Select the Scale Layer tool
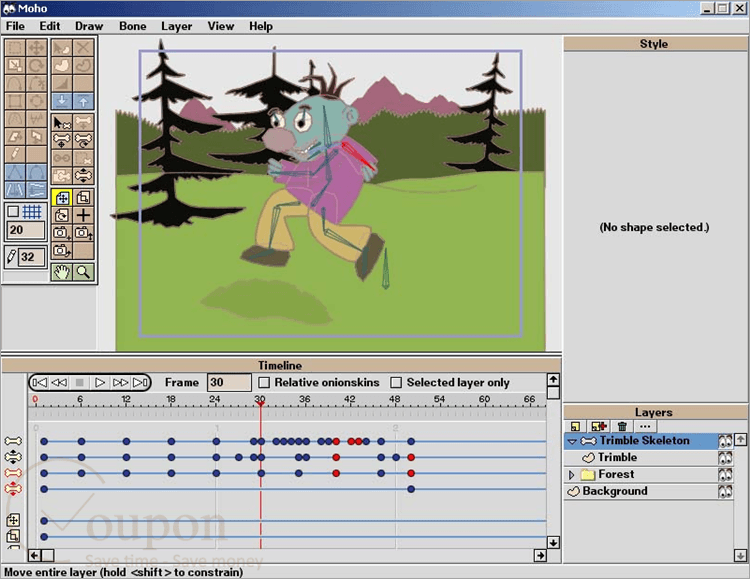 pyautogui.click(x=83, y=198)
